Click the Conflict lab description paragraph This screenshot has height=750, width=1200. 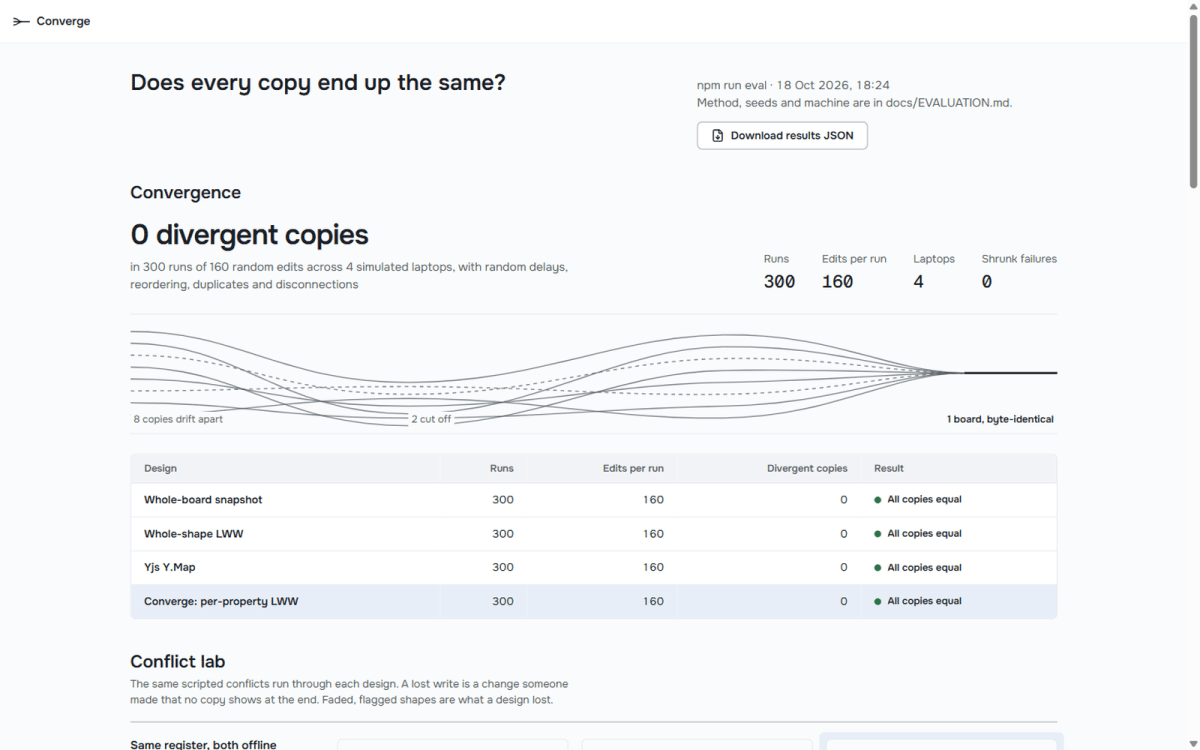[350, 692]
